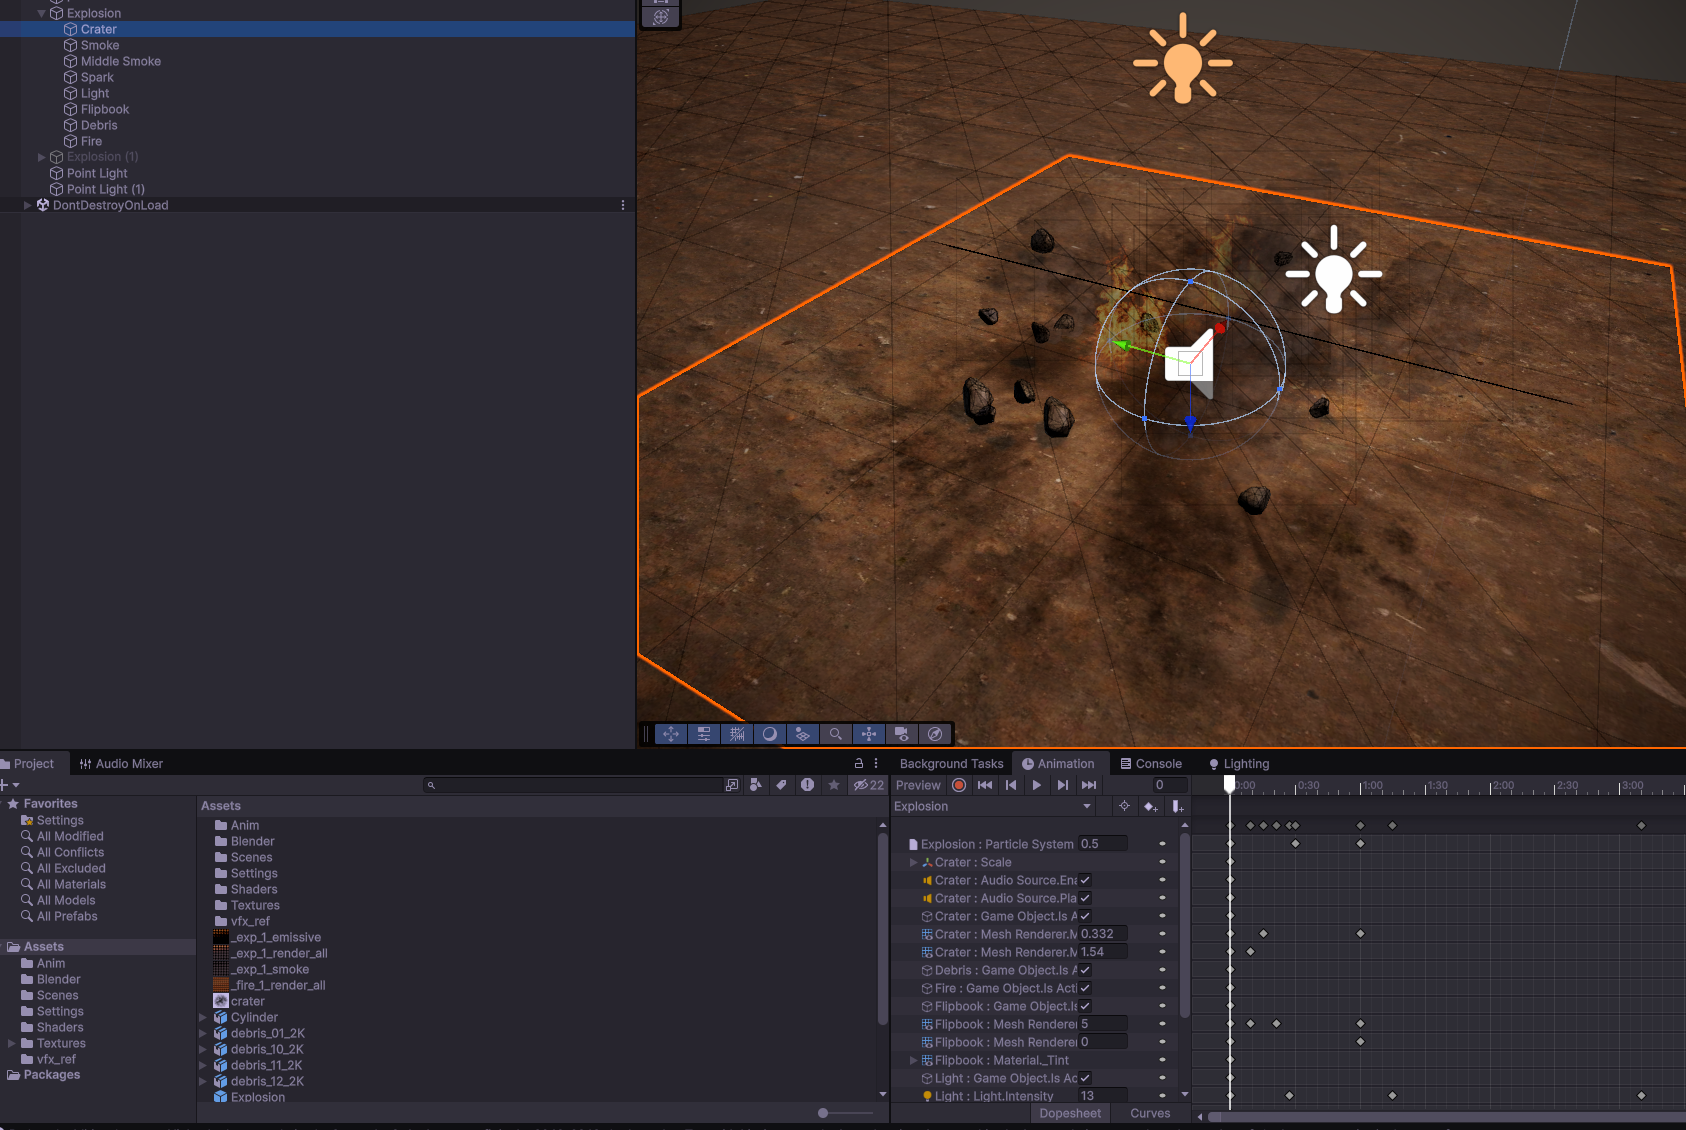The height and width of the screenshot is (1130, 1686).
Task: Uncheck the Fire Game Object Is Active checkbox
Action: (x=1085, y=988)
